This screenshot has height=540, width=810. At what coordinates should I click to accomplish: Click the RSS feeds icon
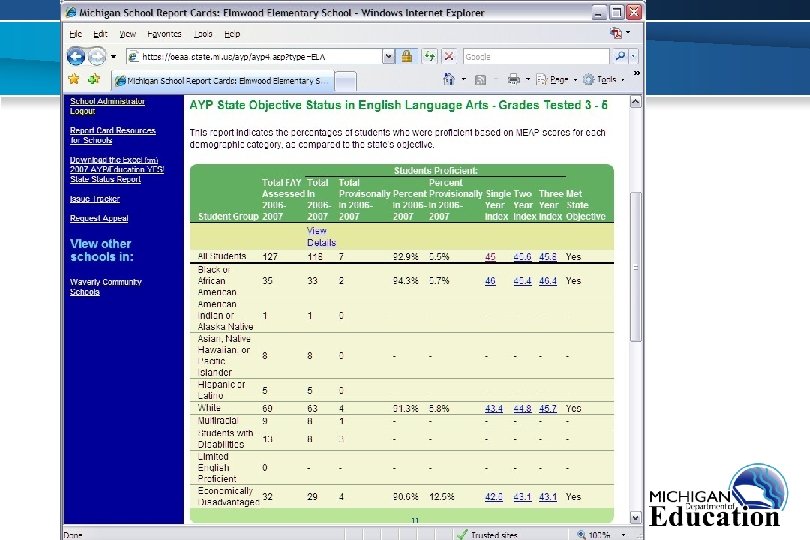480,80
